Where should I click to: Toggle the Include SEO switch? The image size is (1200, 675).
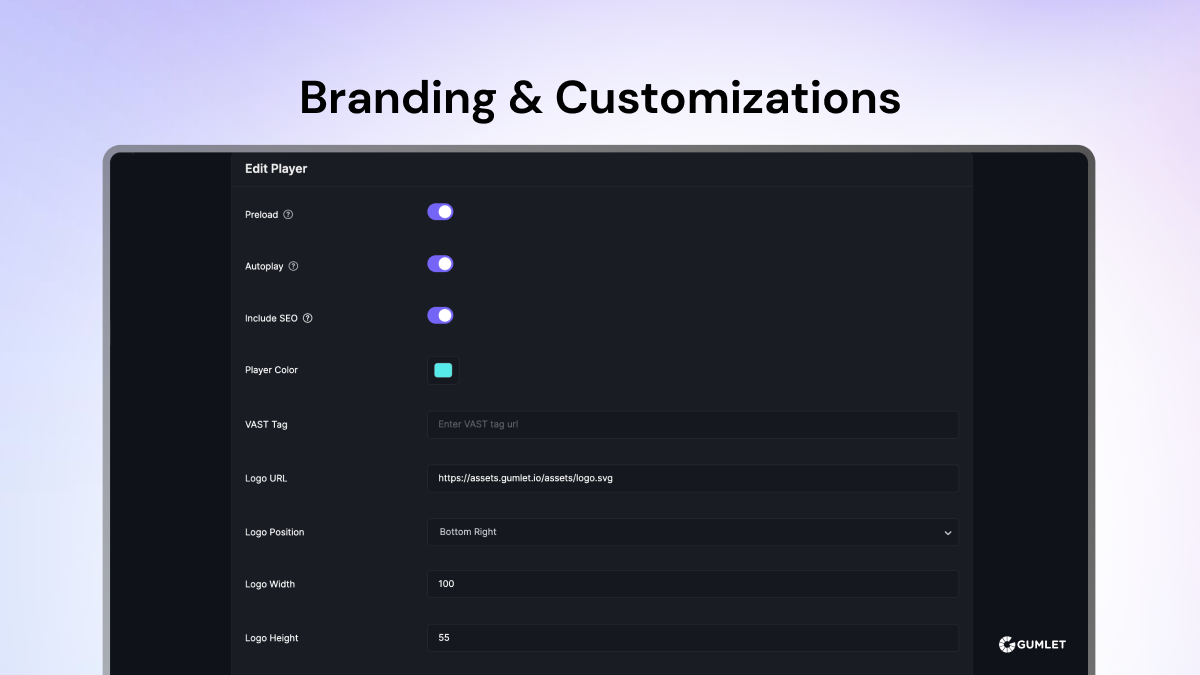pyautogui.click(x=440, y=316)
